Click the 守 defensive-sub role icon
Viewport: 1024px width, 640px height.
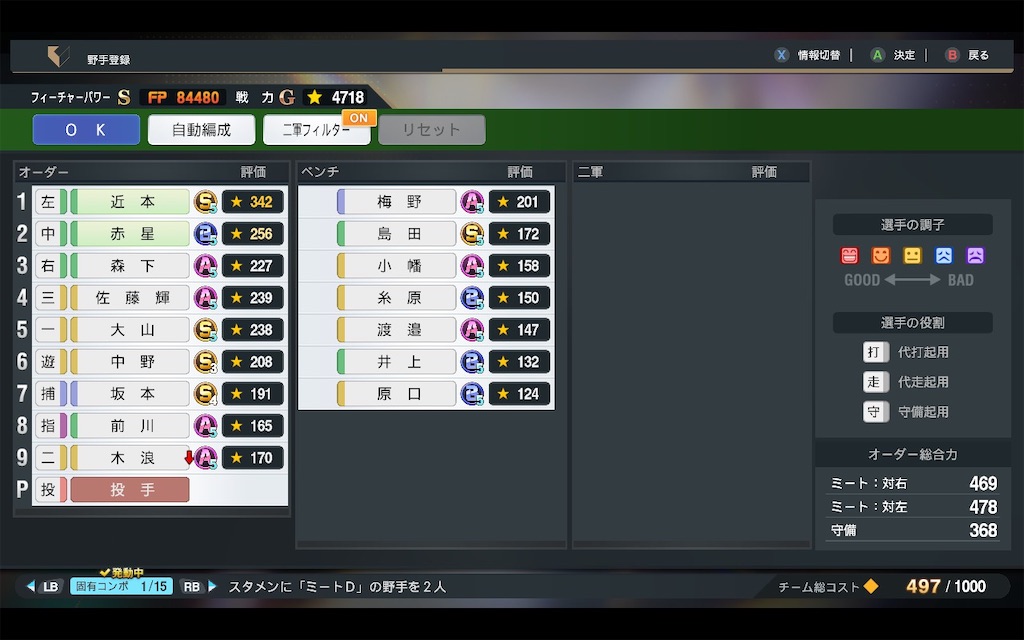(x=874, y=412)
